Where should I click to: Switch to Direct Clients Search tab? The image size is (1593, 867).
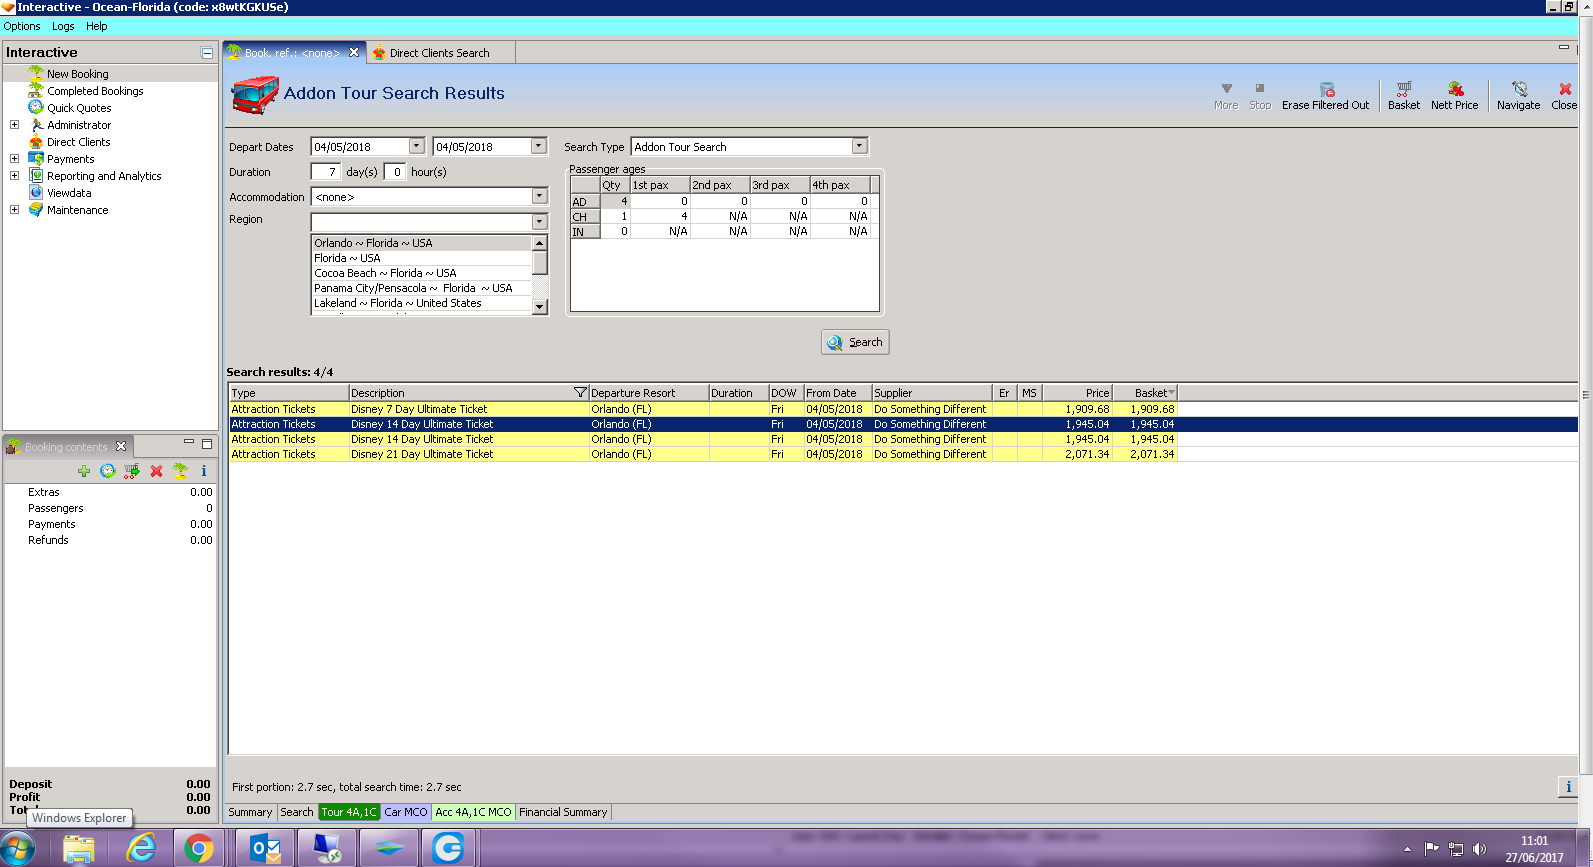[440, 53]
